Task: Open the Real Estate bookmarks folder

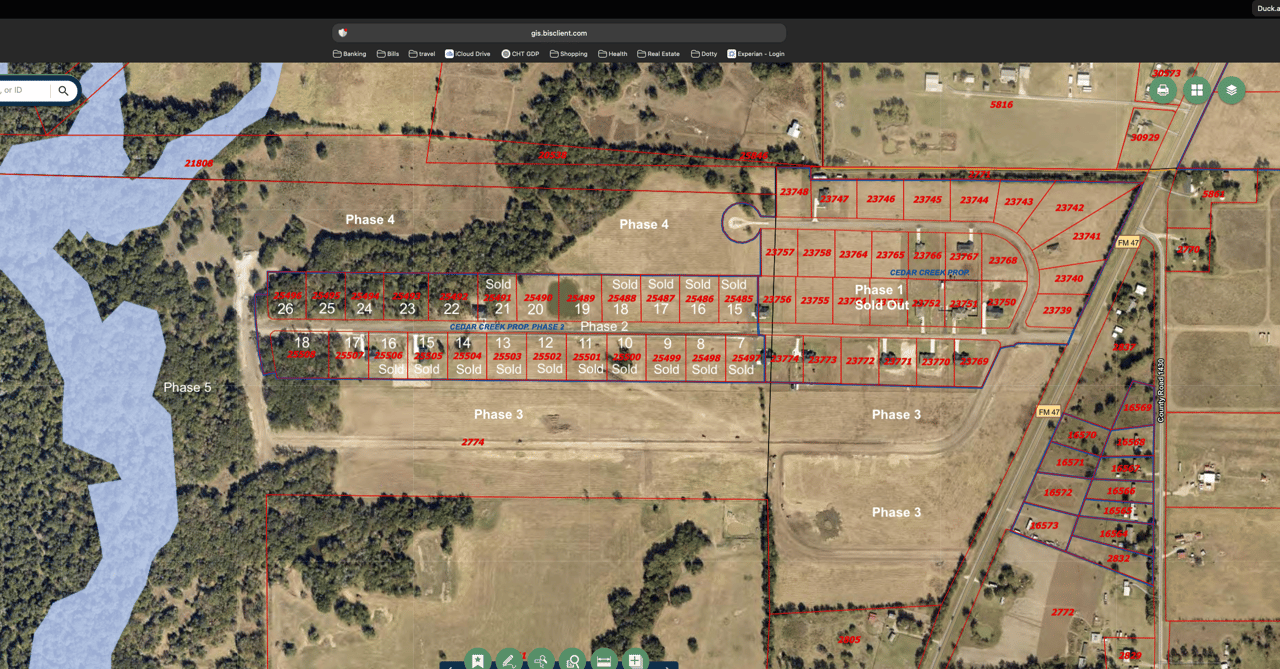Action: [658, 54]
